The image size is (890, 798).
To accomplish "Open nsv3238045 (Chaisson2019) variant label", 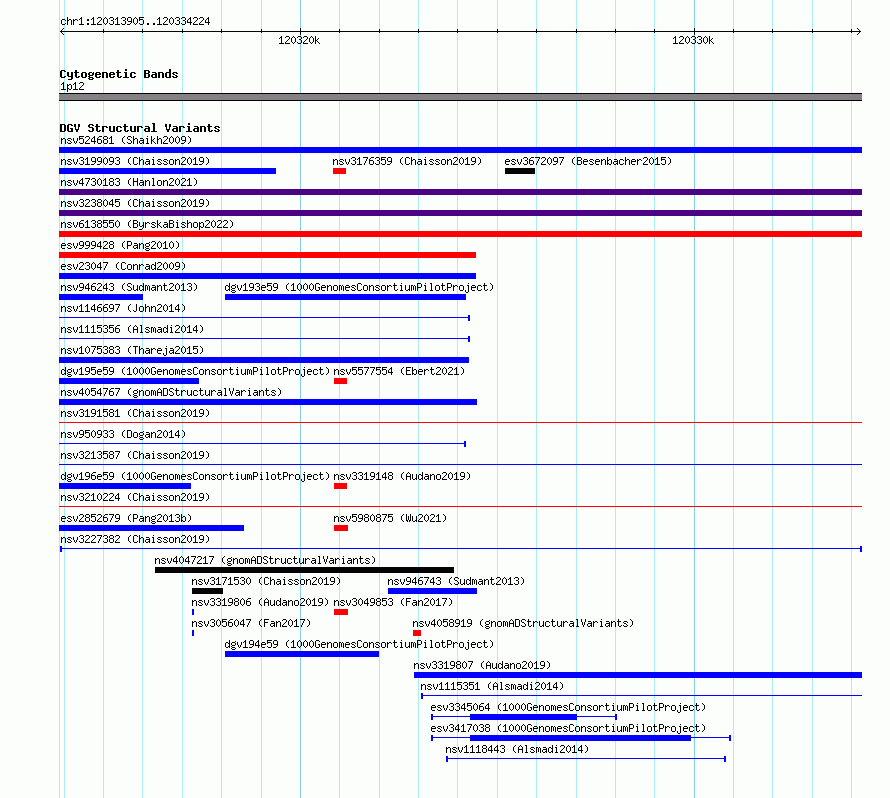I will coord(135,203).
